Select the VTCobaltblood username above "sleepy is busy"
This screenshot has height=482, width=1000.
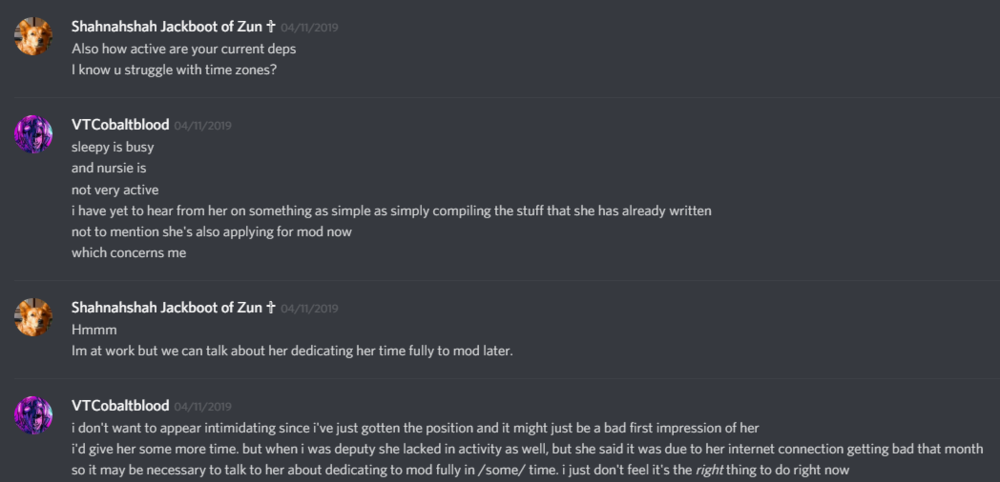[120, 125]
